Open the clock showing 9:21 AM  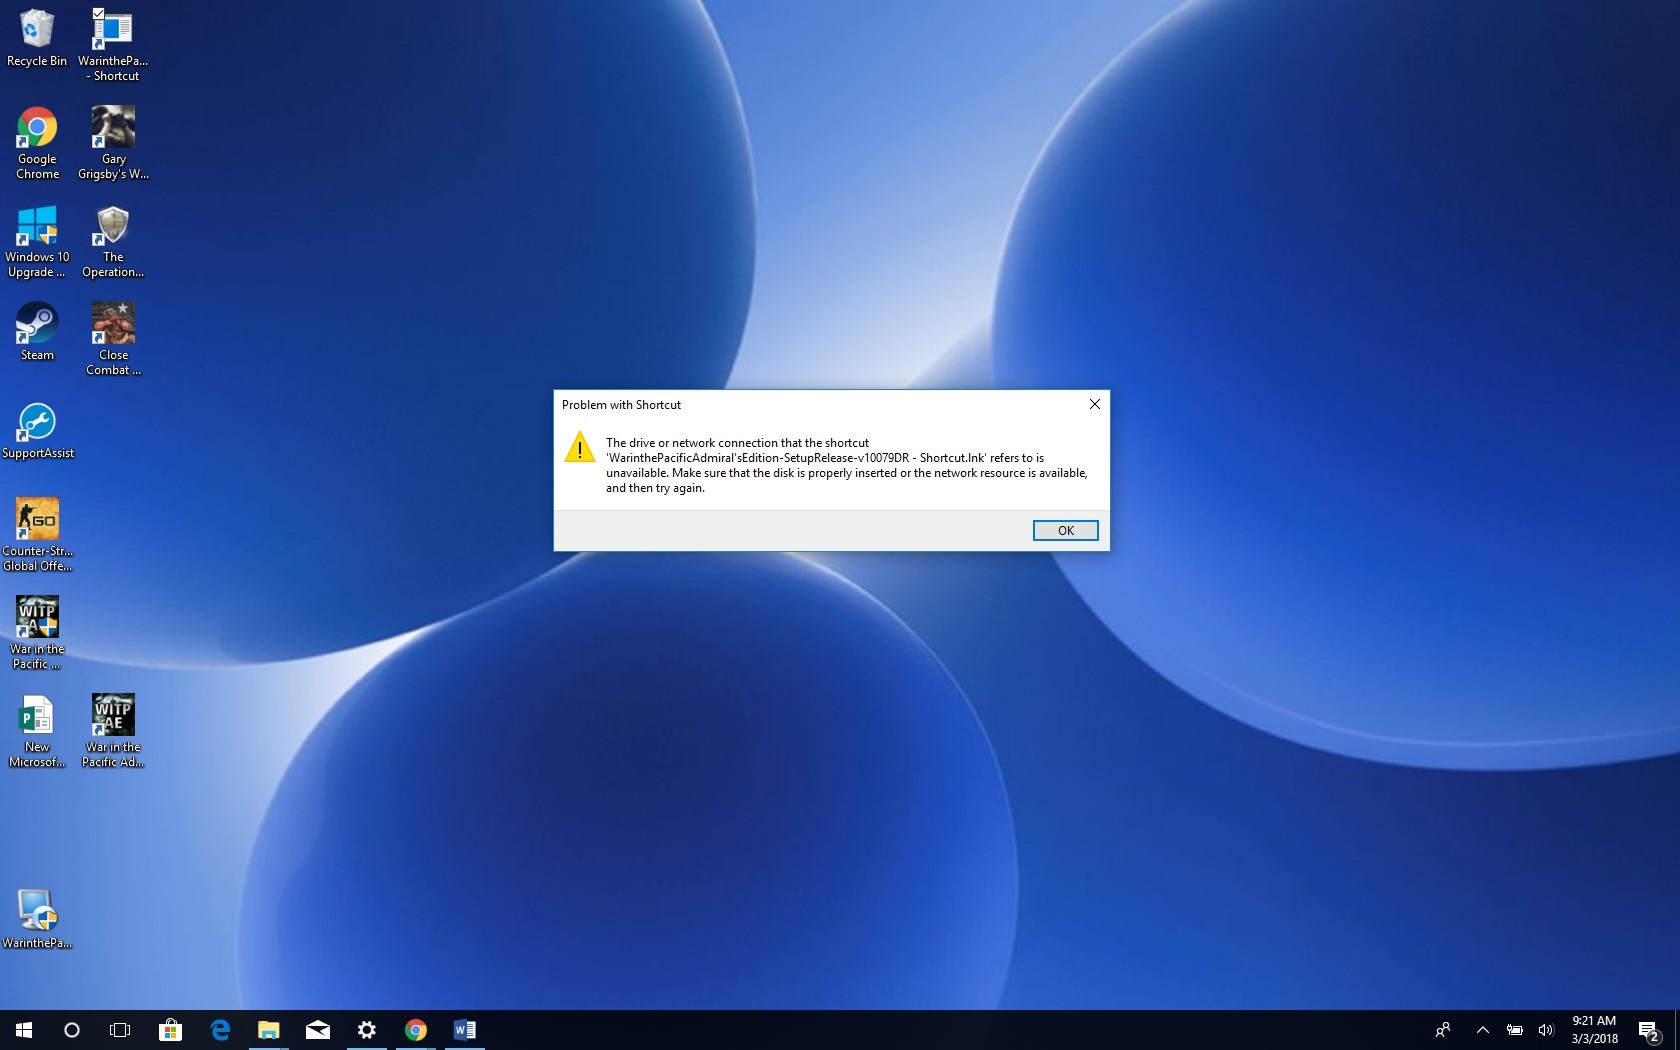pyautogui.click(x=1594, y=1030)
